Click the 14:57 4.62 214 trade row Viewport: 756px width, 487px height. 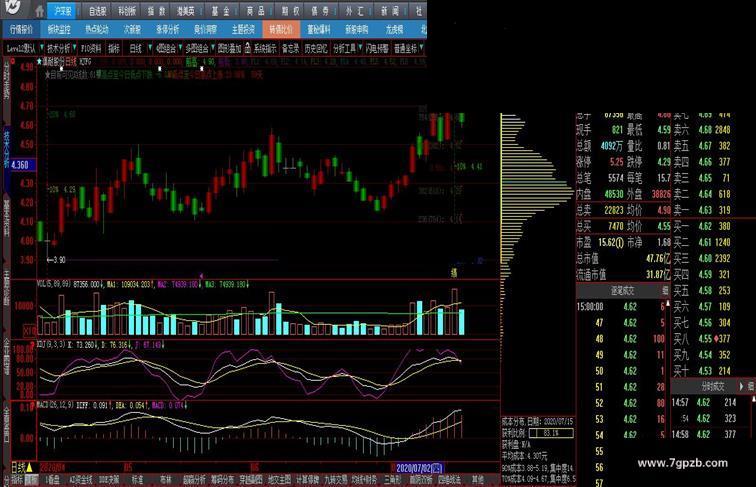coord(704,402)
